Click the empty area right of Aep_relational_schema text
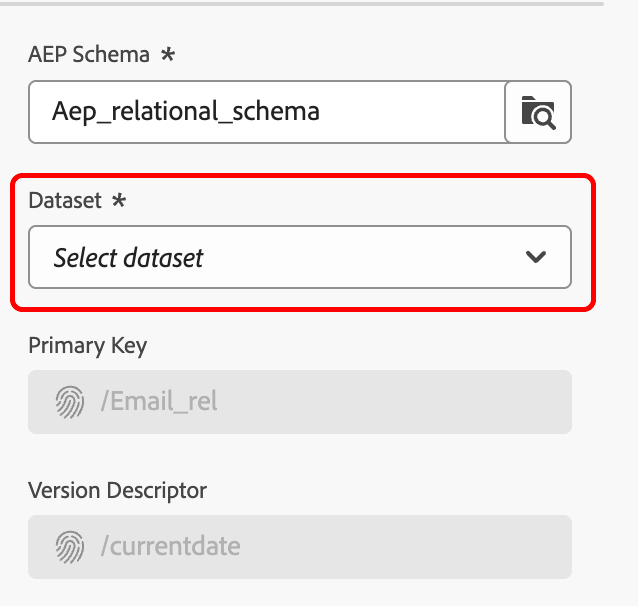Screen dimensions: 638x606 (x=420, y=111)
